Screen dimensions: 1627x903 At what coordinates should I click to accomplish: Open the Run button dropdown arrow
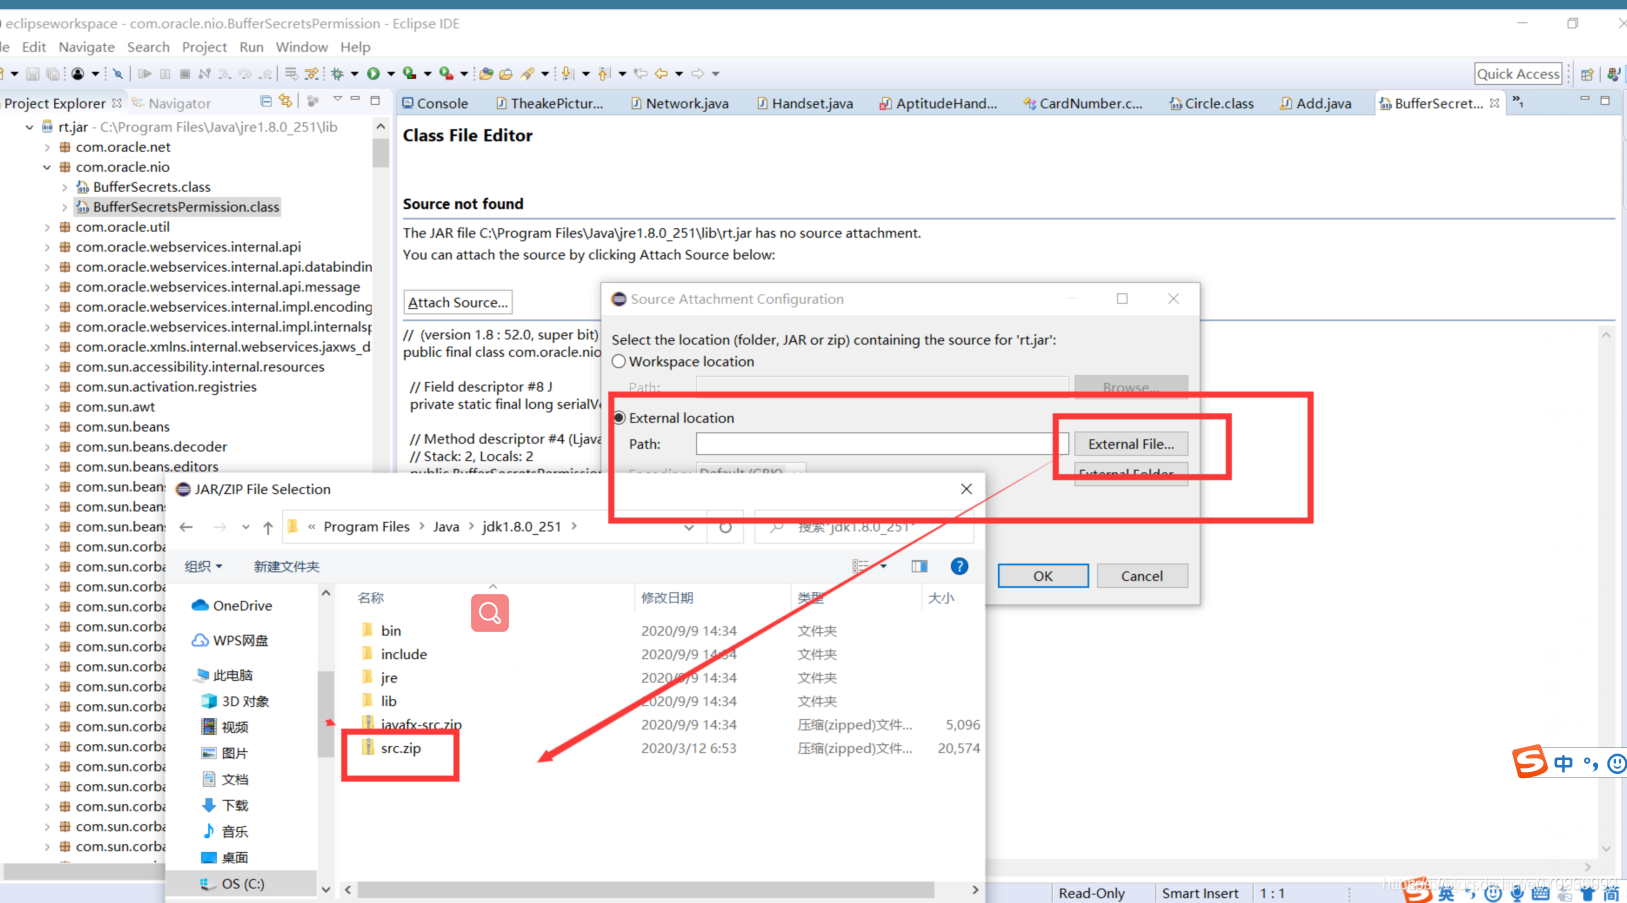point(391,74)
